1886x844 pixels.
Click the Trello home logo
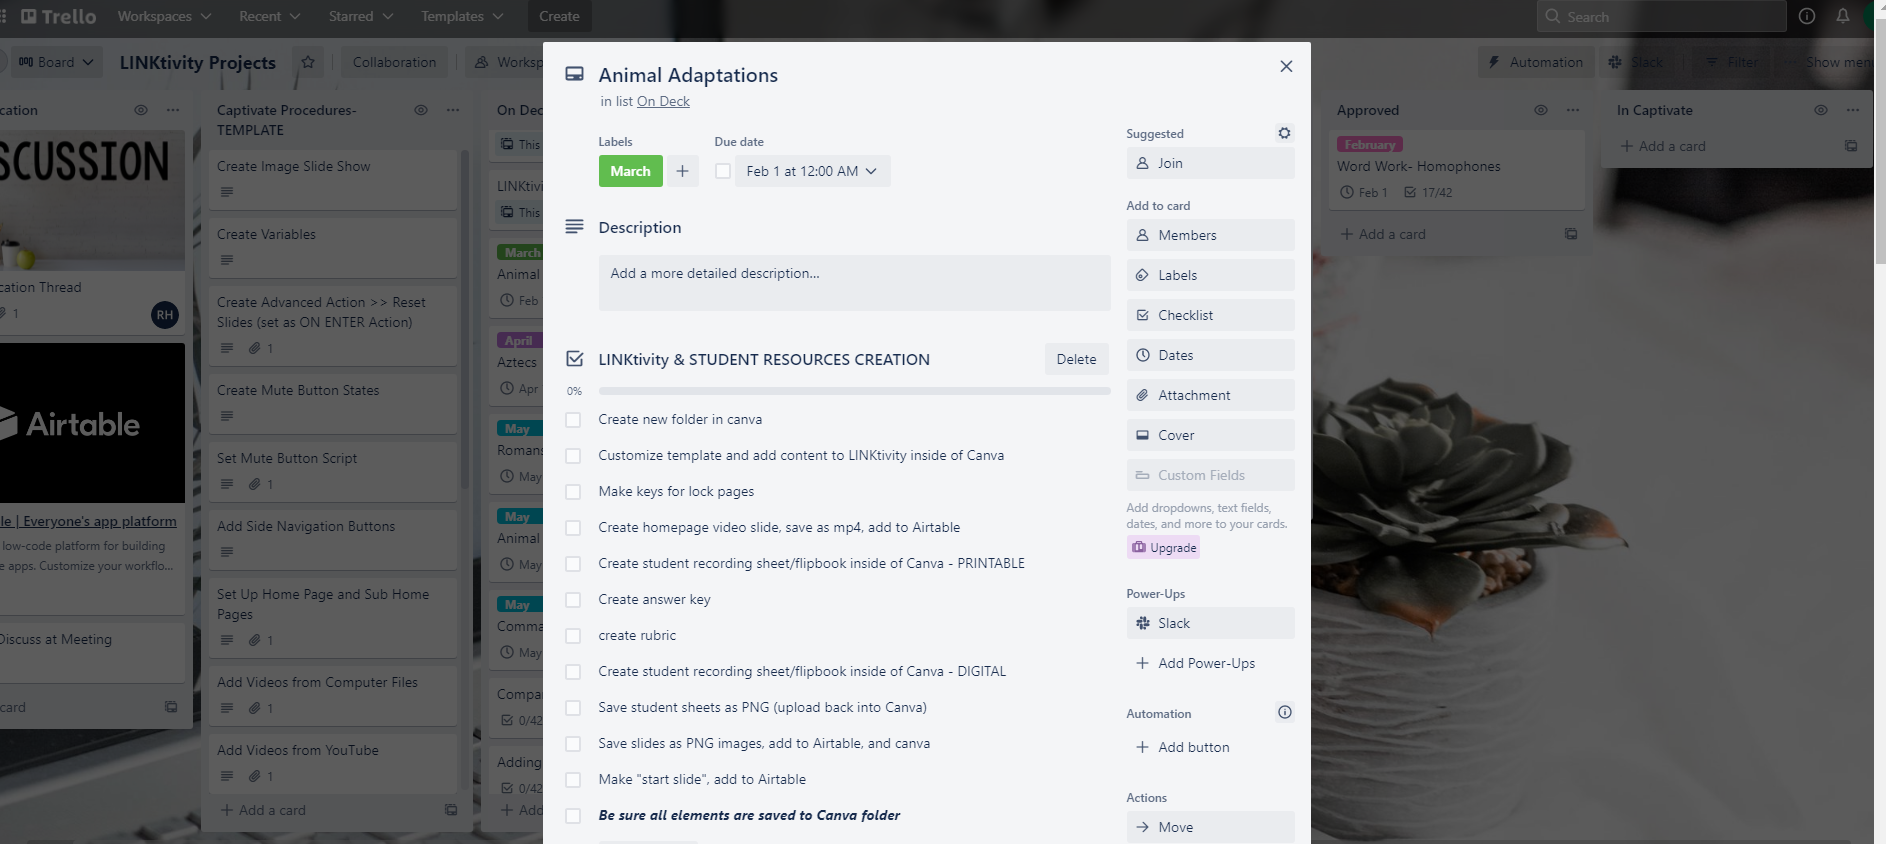click(x=58, y=16)
